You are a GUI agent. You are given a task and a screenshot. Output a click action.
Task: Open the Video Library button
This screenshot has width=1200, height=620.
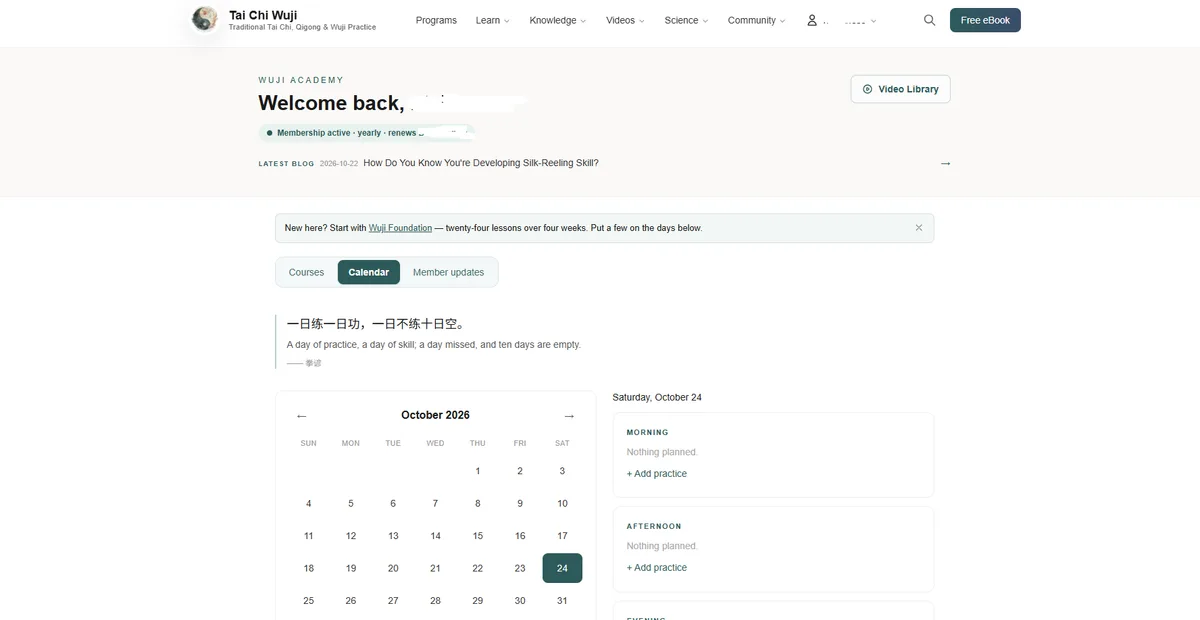[900, 89]
